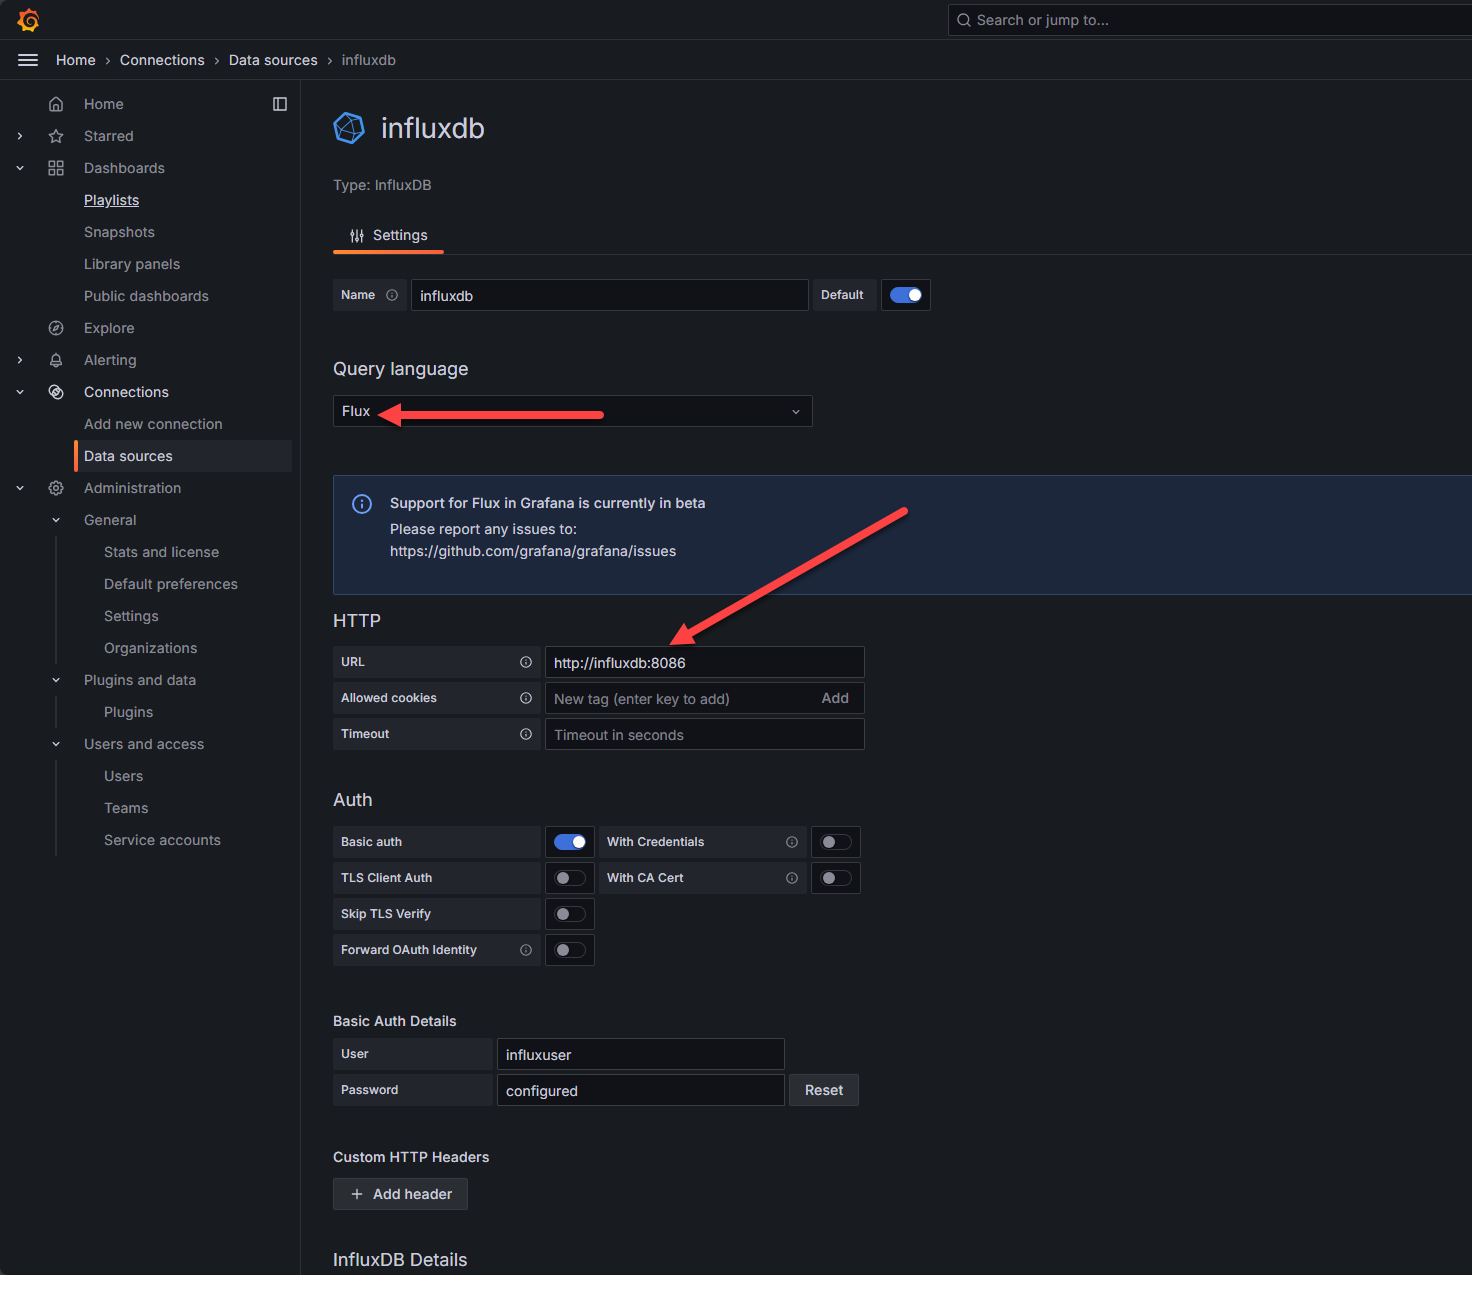
Task: Click the Connections icon in sidebar
Action: (56, 392)
